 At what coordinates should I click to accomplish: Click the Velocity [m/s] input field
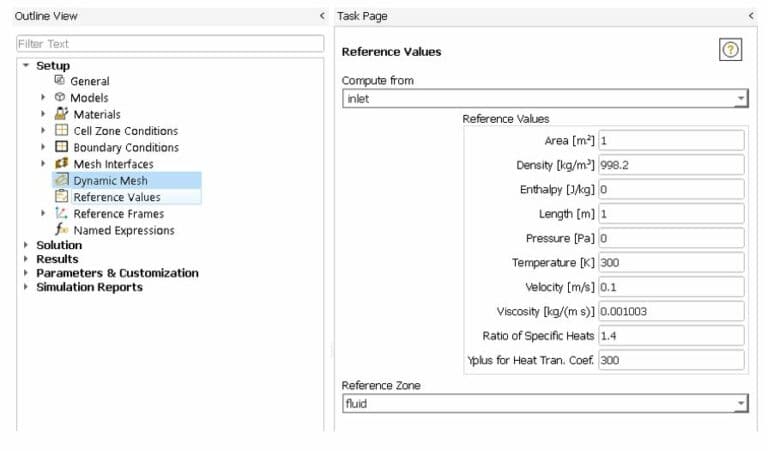coord(670,287)
